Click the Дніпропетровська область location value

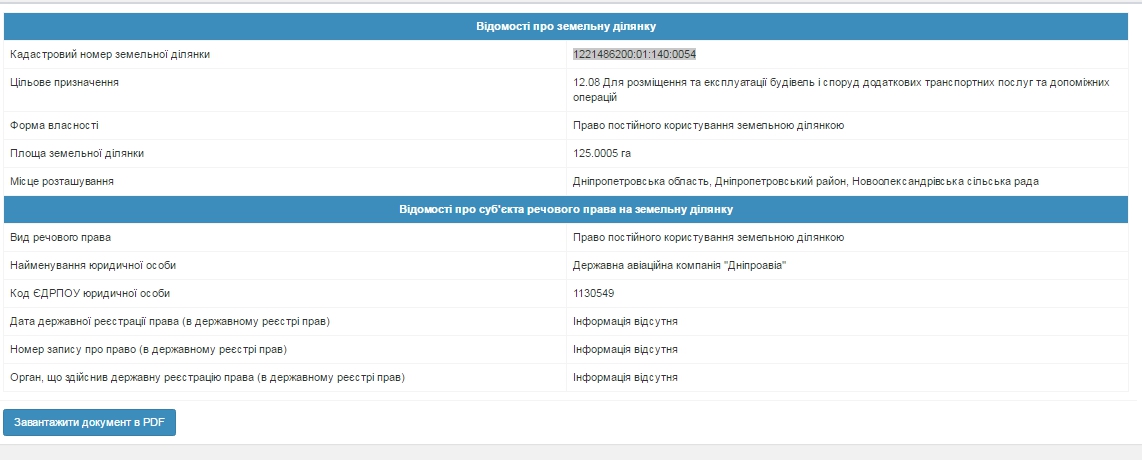(x=805, y=182)
